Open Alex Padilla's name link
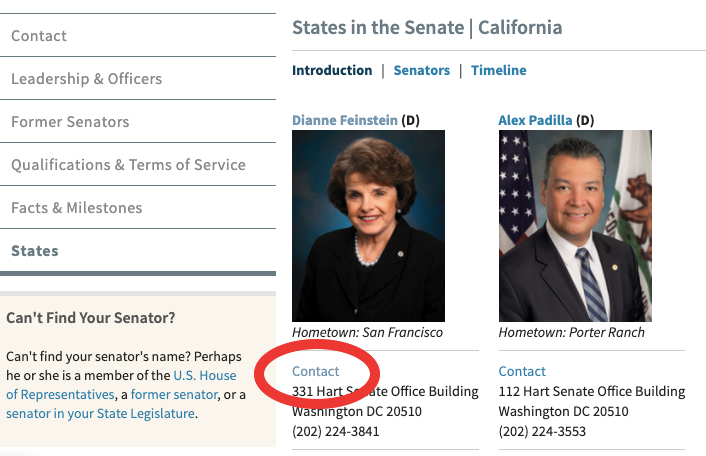The width and height of the screenshot is (706, 456). pos(535,120)
